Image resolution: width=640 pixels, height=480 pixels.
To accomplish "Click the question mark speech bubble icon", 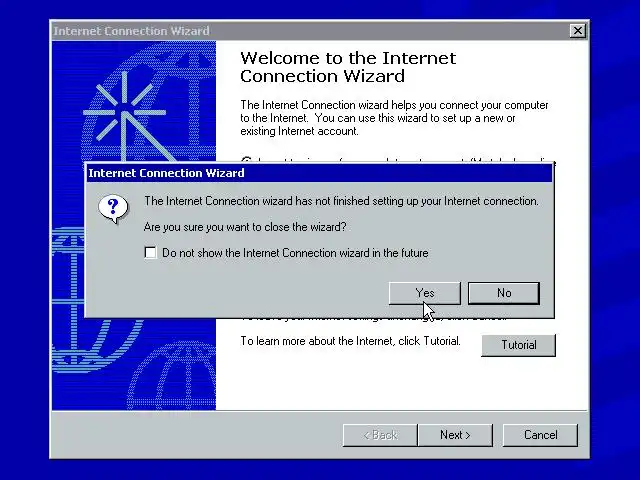I will click(113, 209).
